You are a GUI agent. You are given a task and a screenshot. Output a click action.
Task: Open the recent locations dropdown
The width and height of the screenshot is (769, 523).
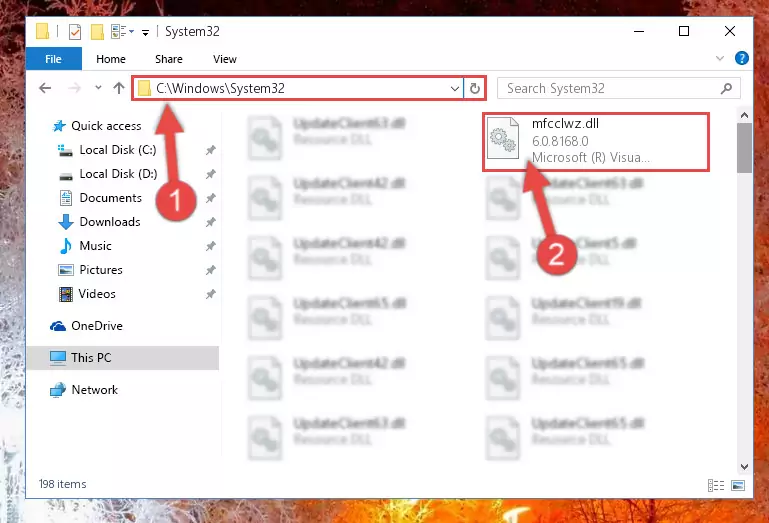98,88
